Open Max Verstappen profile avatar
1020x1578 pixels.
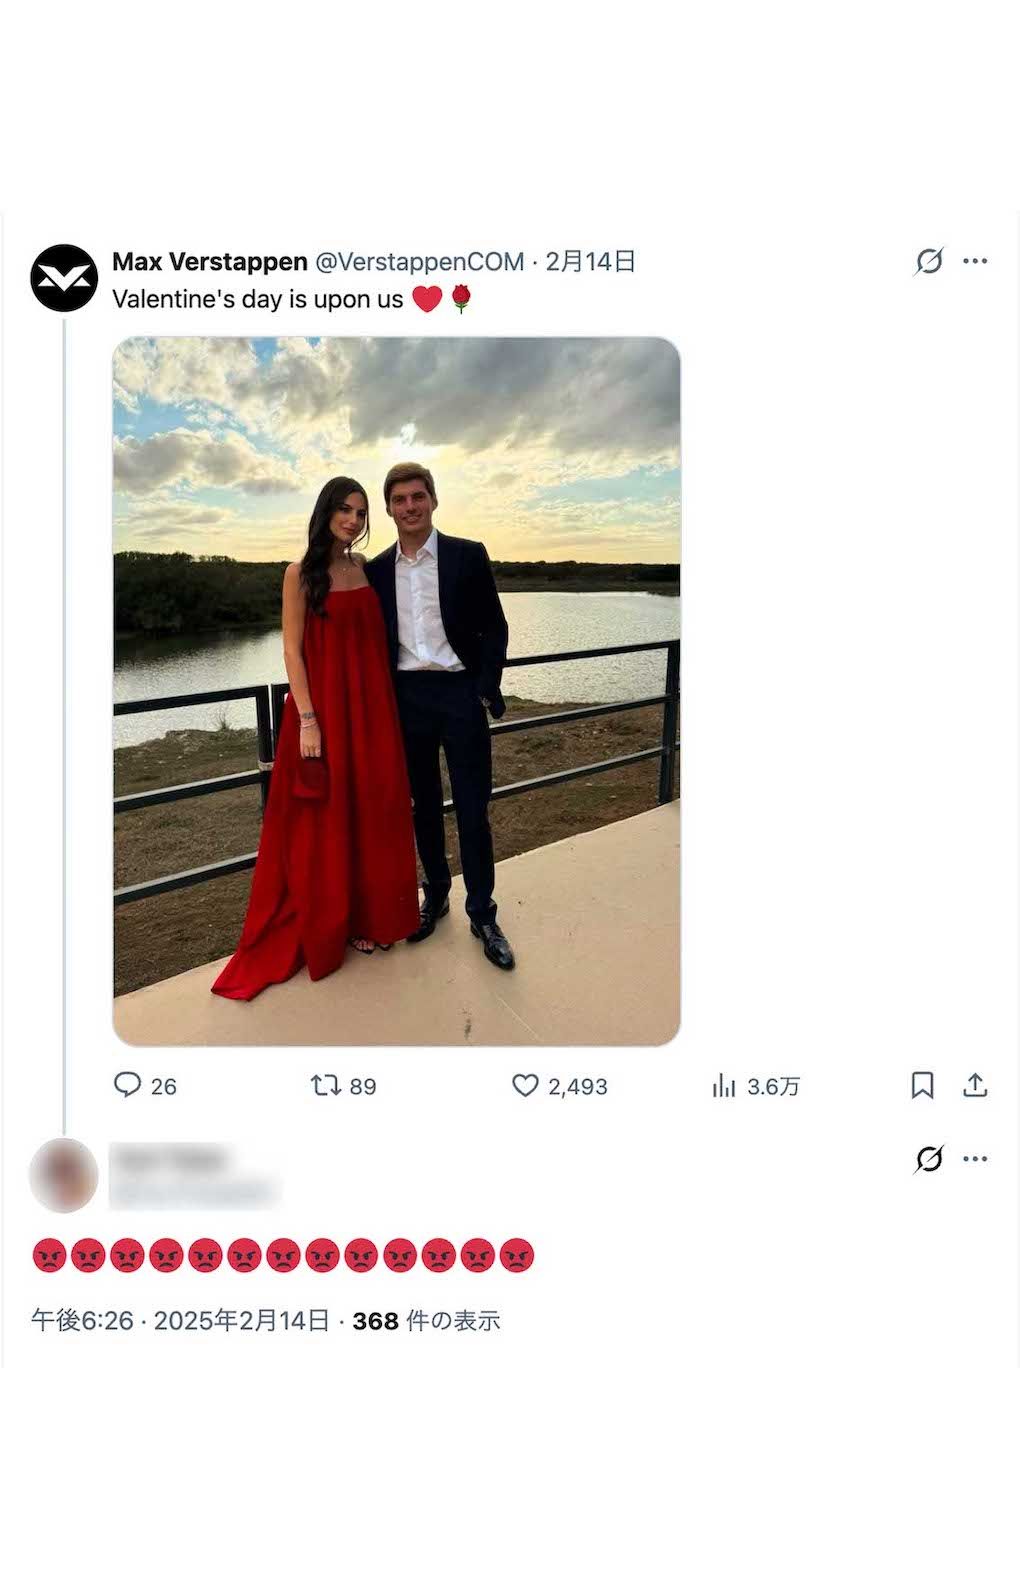[x=64, y=278]
